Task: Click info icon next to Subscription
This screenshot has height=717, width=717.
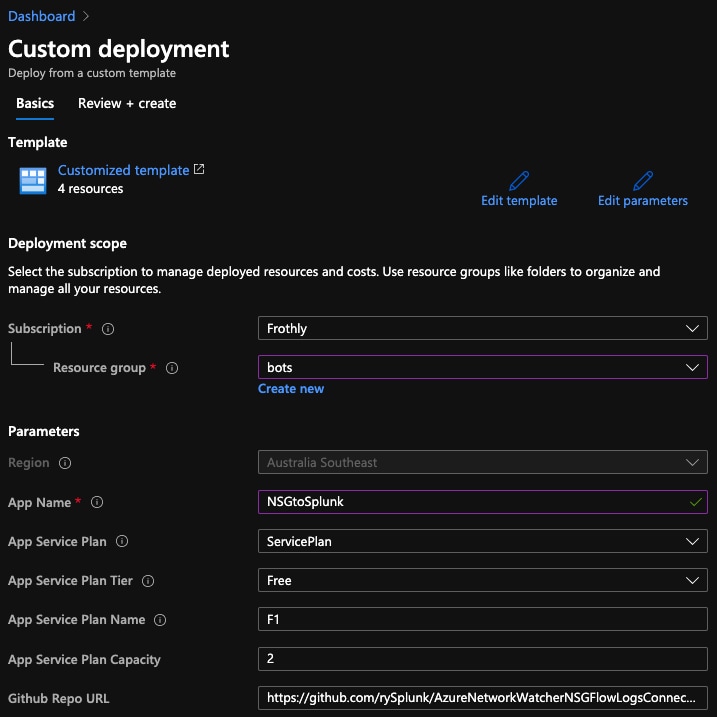Action: [108, 329]
